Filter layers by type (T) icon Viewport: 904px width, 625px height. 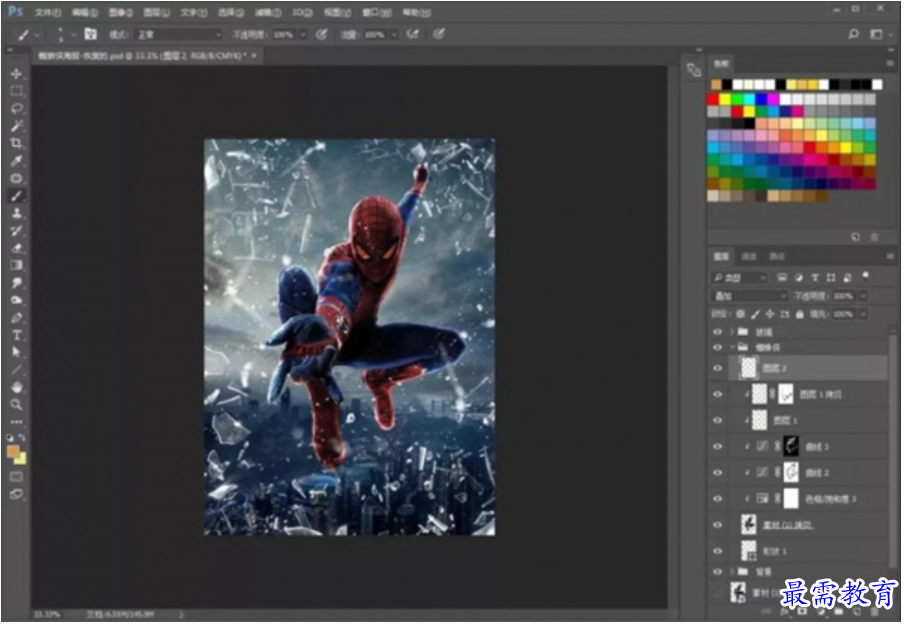click(815, 278)
